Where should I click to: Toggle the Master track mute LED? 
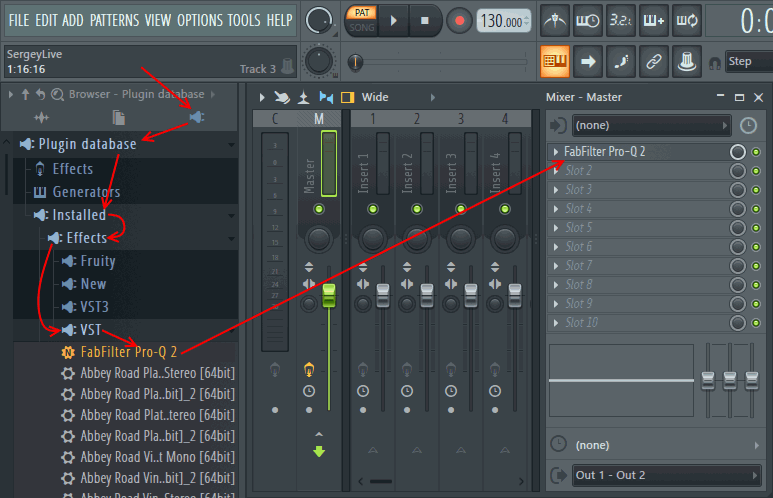tap(319, 209)
